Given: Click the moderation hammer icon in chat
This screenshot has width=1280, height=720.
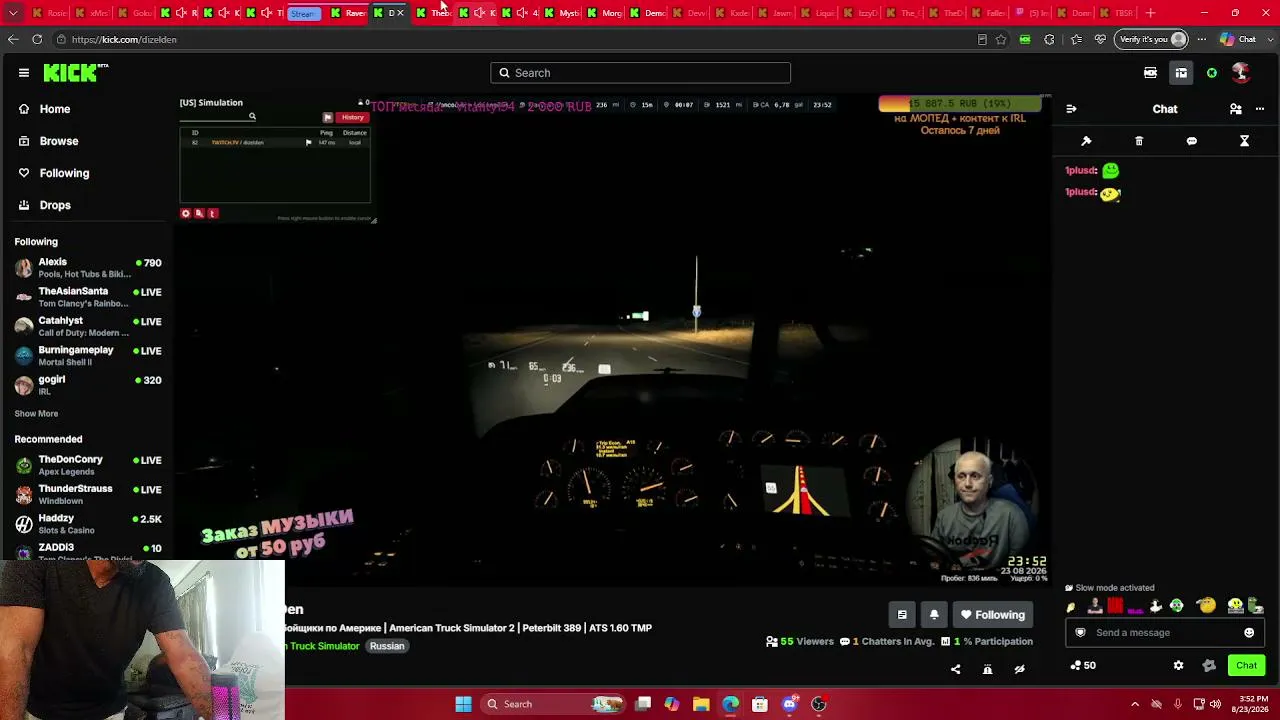Looking at the screenshot, I should (1086, 141).
